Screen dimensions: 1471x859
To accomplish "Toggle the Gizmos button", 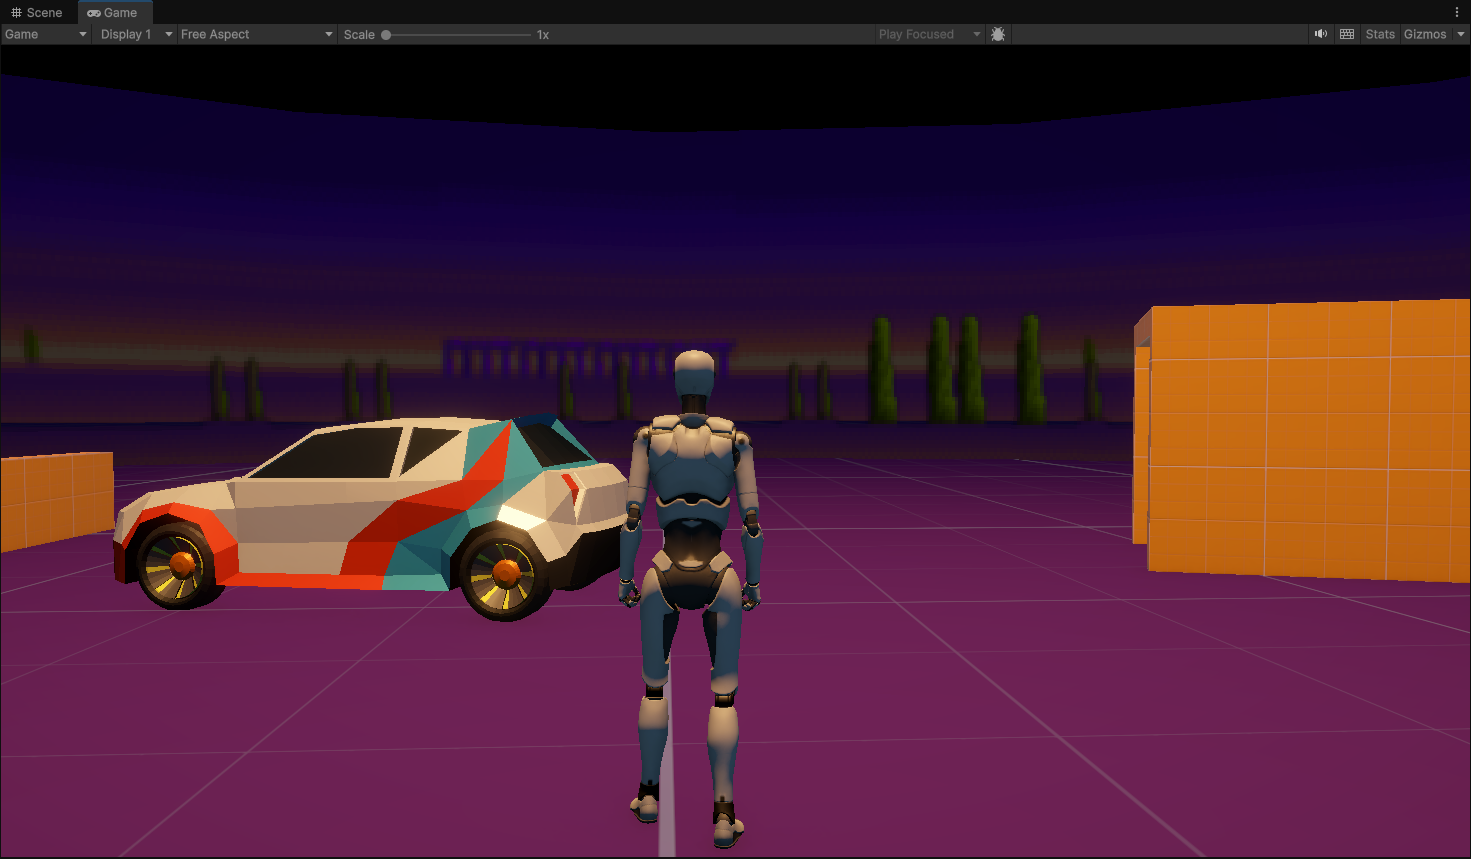I will 1424,34.
